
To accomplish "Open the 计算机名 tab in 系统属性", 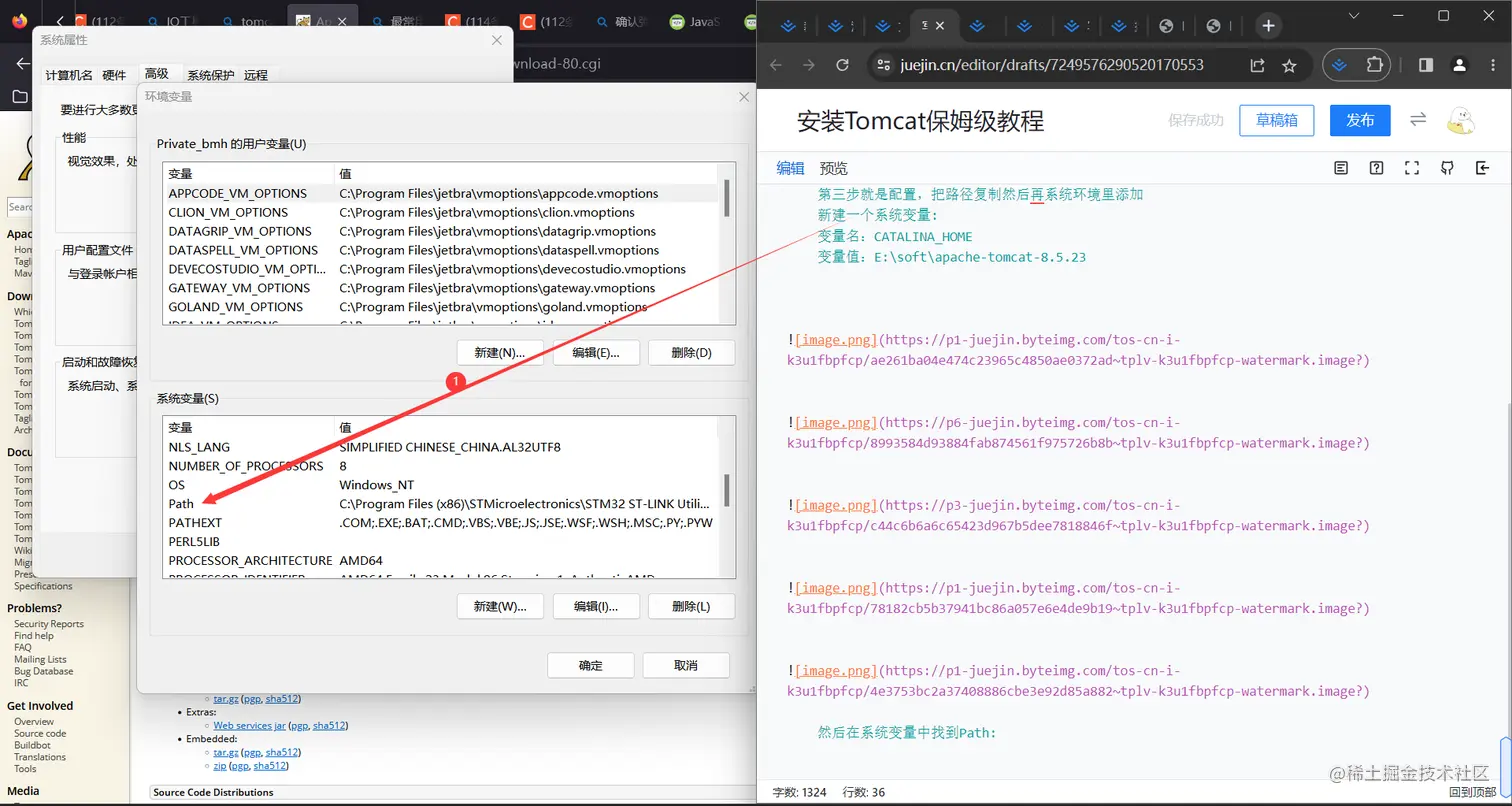I will (69, 75).
